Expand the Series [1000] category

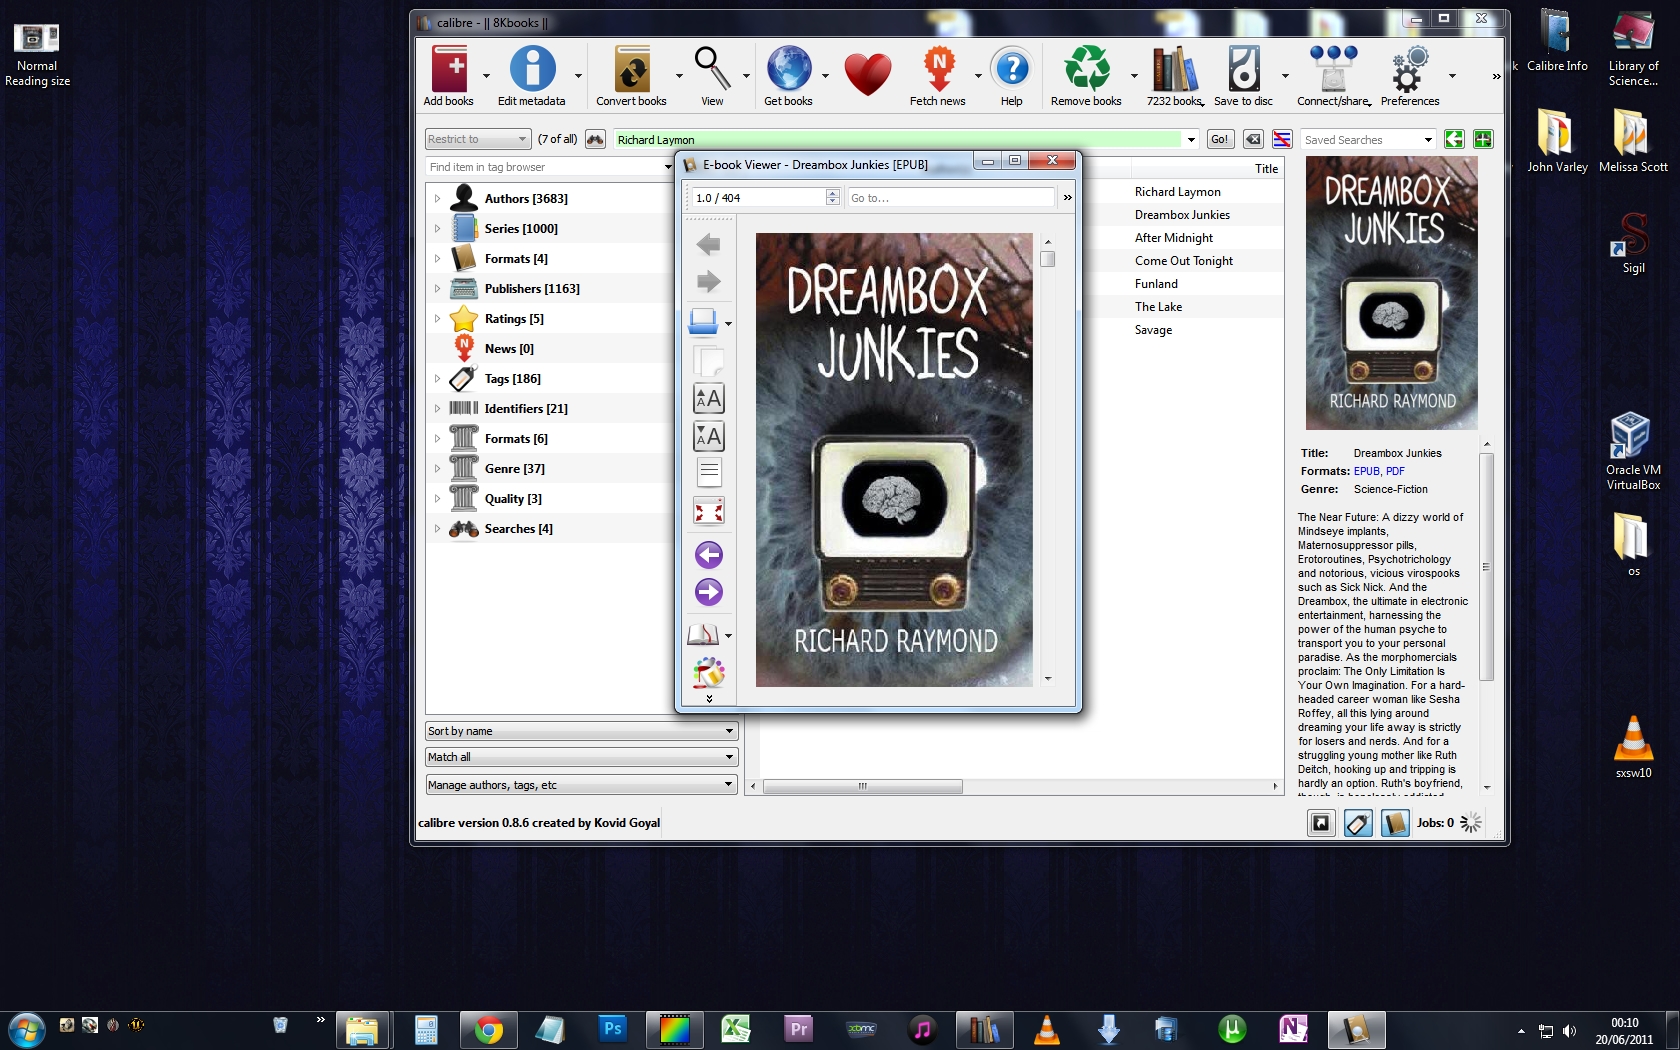(x=437, y=229)
